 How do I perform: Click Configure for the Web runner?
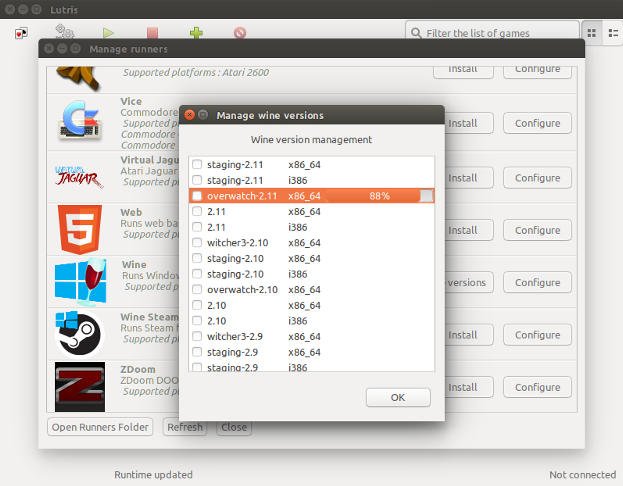pyautogui.click(x=537, y=230)
